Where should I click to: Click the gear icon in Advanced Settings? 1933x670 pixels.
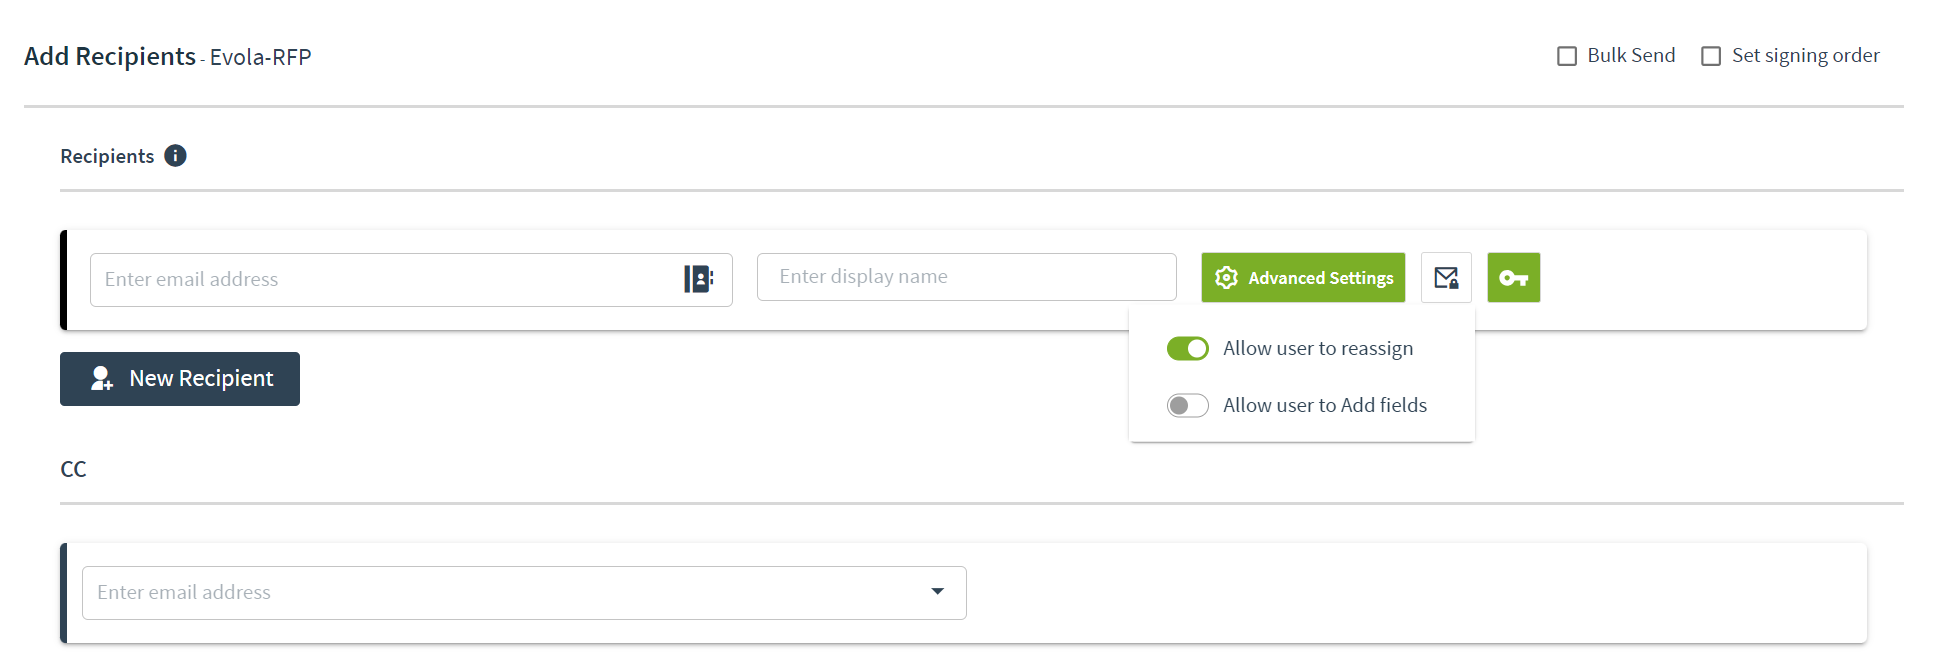point(1227,278)
